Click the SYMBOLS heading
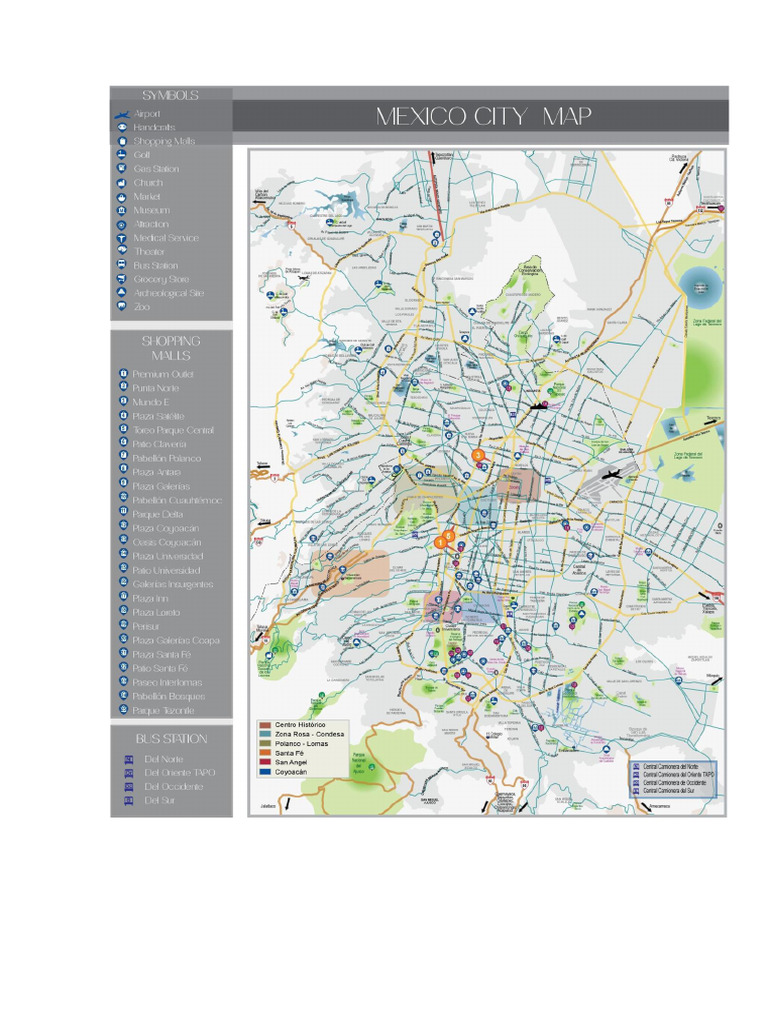The width and height of the screenshot is (768, 1024). (170, 95)
